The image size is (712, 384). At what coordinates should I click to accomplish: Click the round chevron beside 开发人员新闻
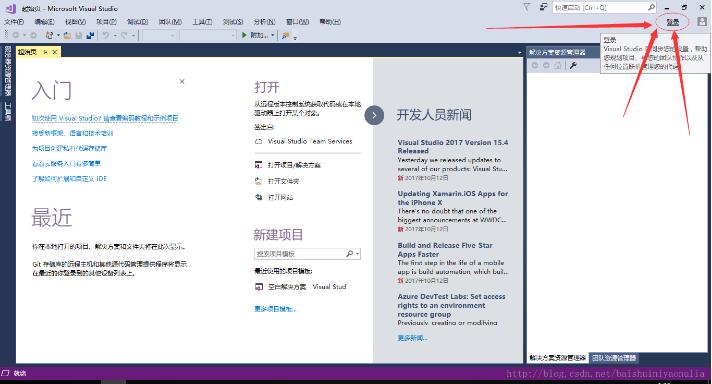[x=374, y=115]
